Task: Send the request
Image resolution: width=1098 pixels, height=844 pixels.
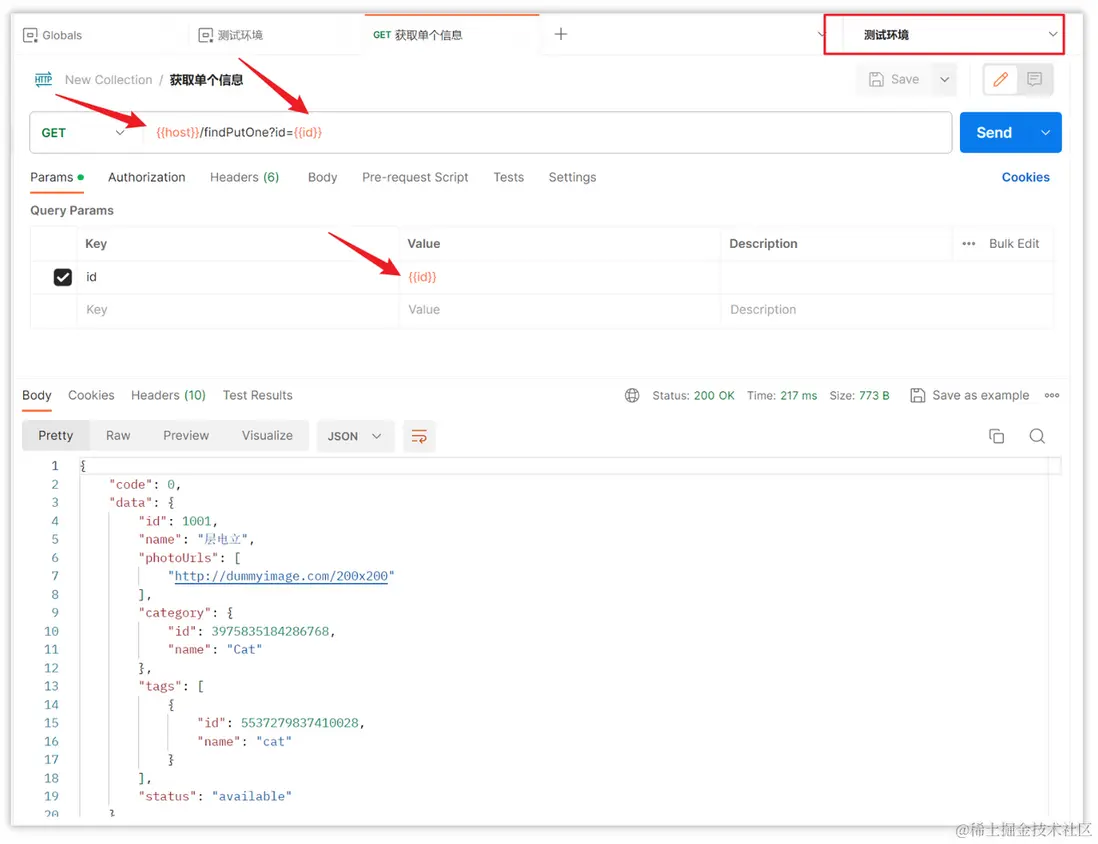Action: click(994, 132)
